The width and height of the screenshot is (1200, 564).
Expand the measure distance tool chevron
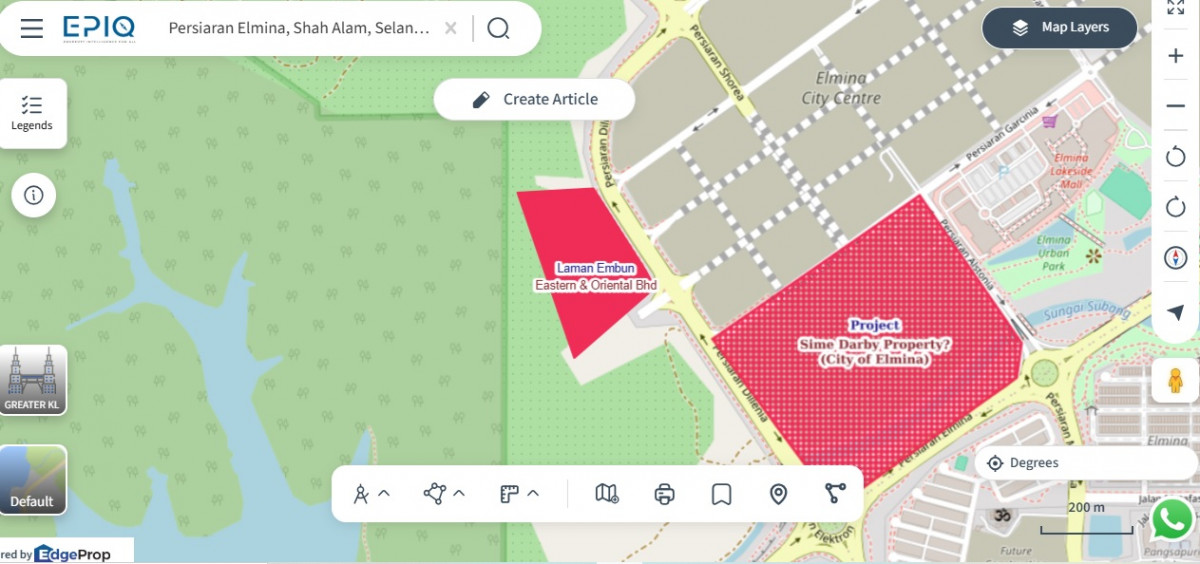(384, 493)
